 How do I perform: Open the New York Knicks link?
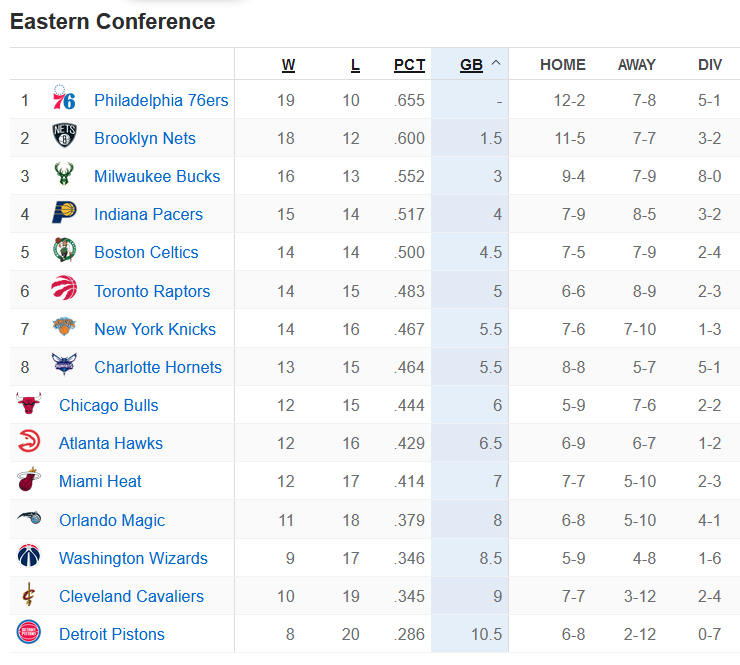(155, 329)
